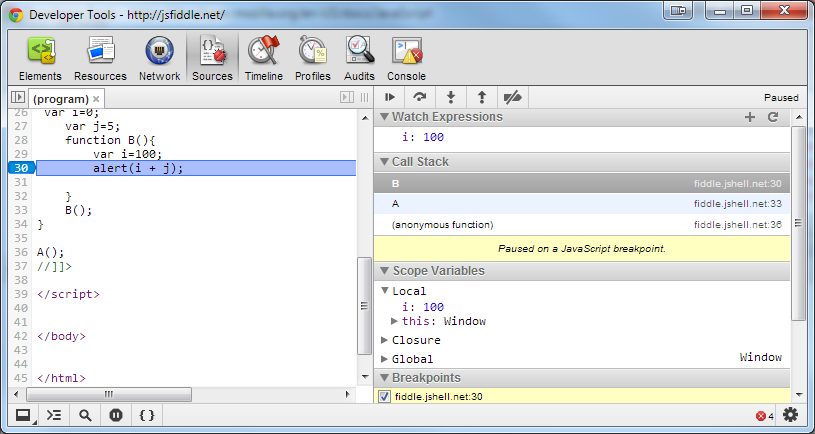The image size is (815, 434).
Task: Open fiddle.jshell.net:30 call stack link
Action: [x=738, y=183]
